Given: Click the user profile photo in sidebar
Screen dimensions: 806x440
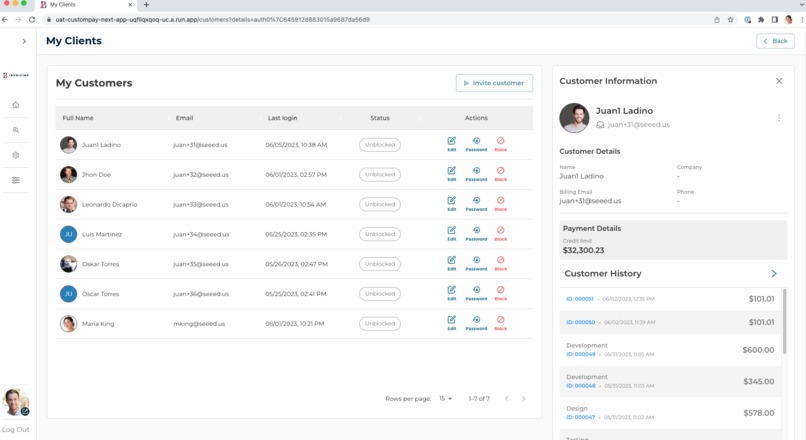Looking at the screenshot, I should pyautogui.click(x=16, y=402).
